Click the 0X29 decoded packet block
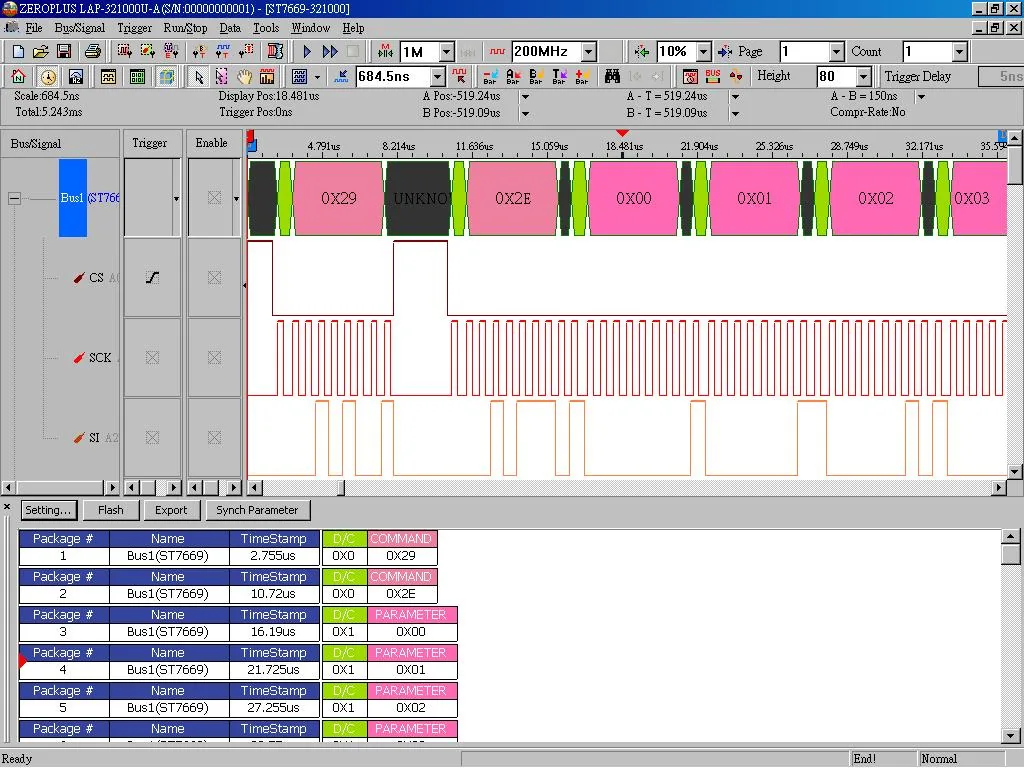1024x768 pixels. point(339,199)
